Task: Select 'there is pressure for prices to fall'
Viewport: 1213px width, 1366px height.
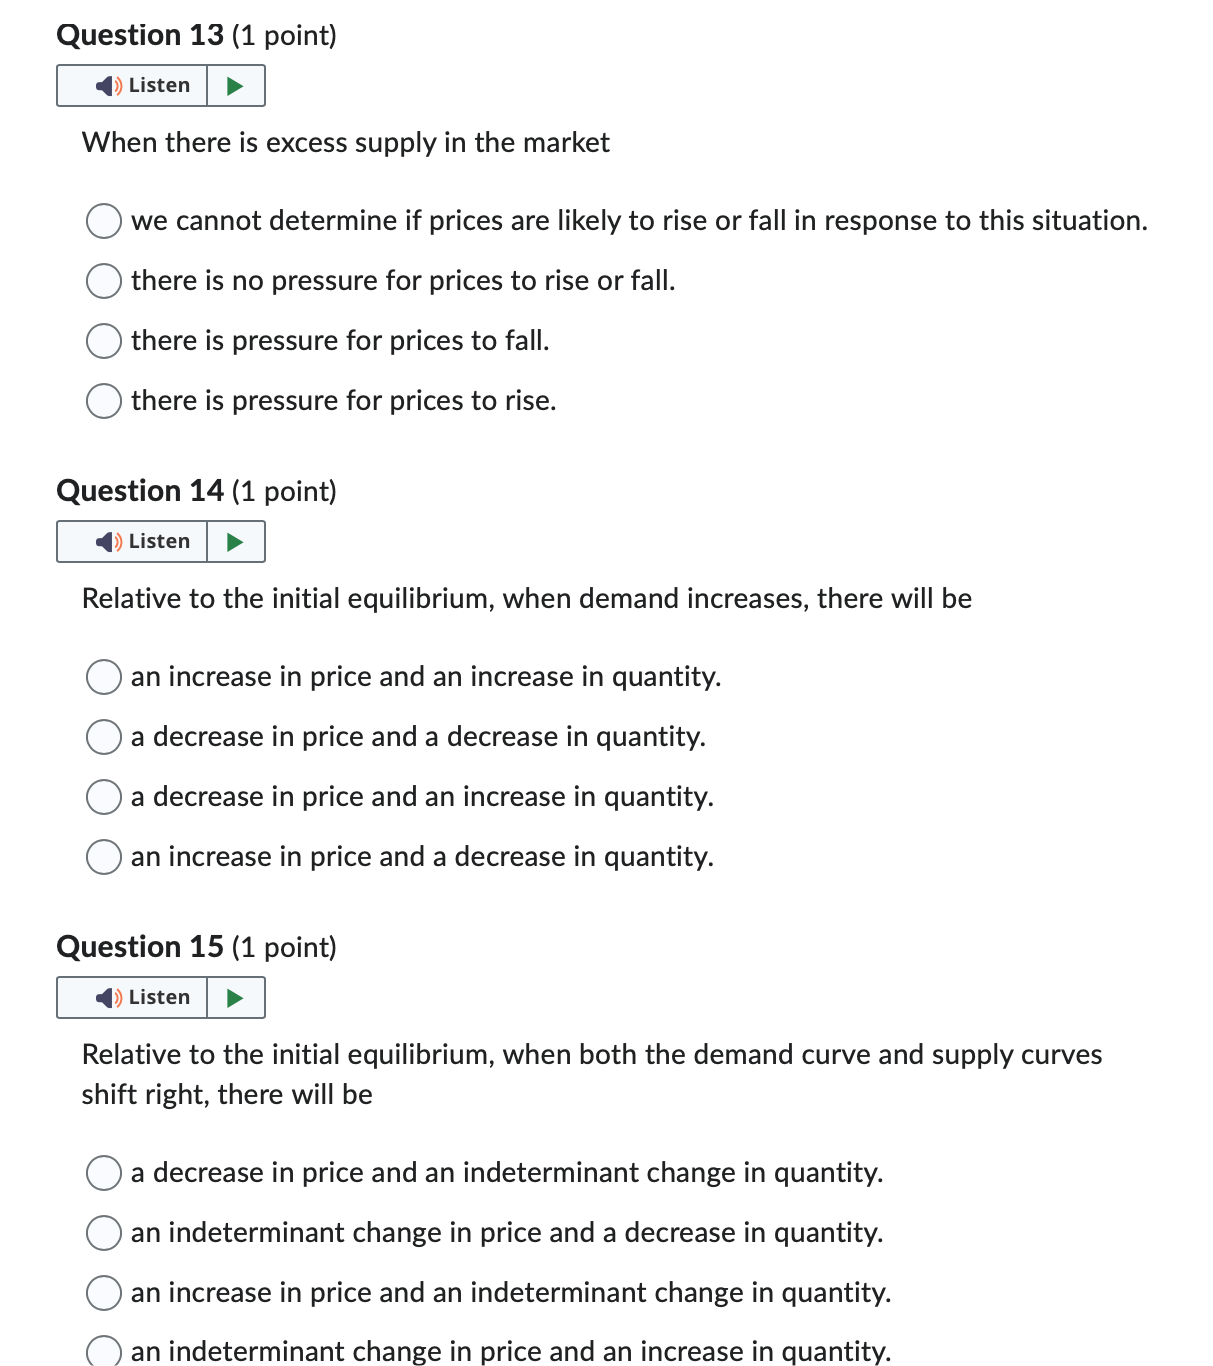Action: coord(103,341)
